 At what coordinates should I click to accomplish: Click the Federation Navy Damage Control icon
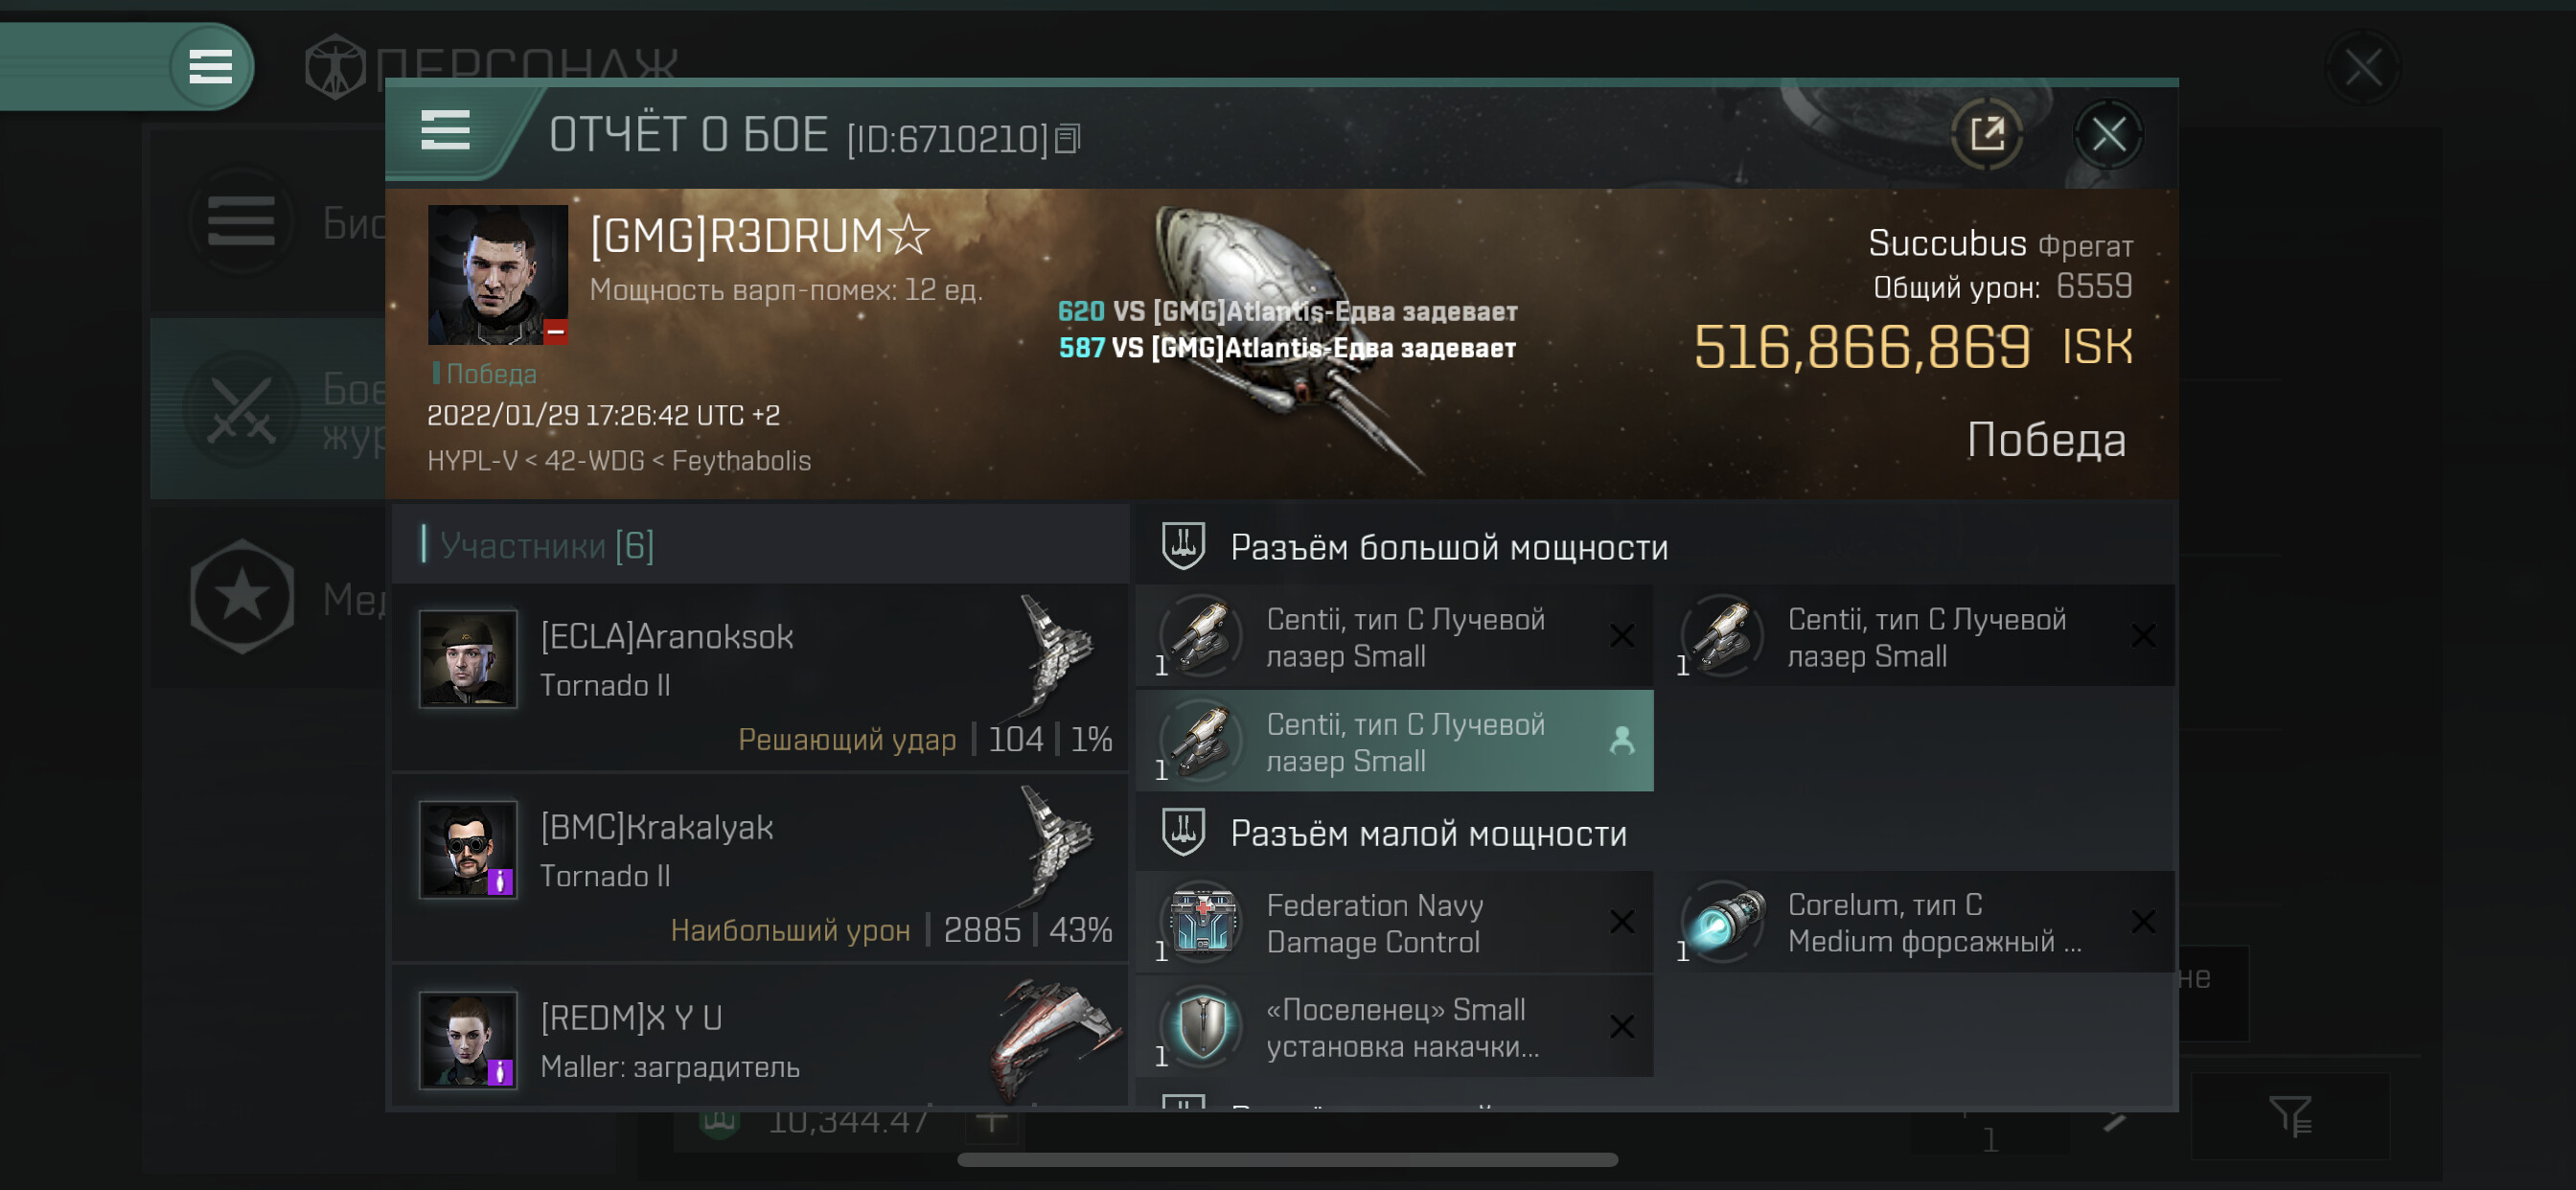tap(1202, 921)
